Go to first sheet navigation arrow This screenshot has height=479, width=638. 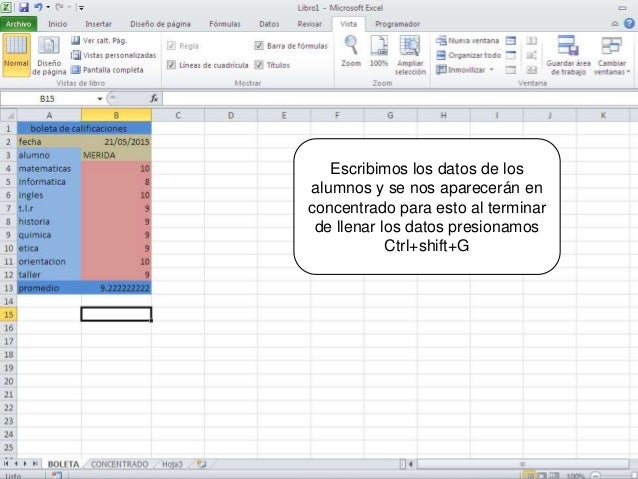(x=6, y=464)
